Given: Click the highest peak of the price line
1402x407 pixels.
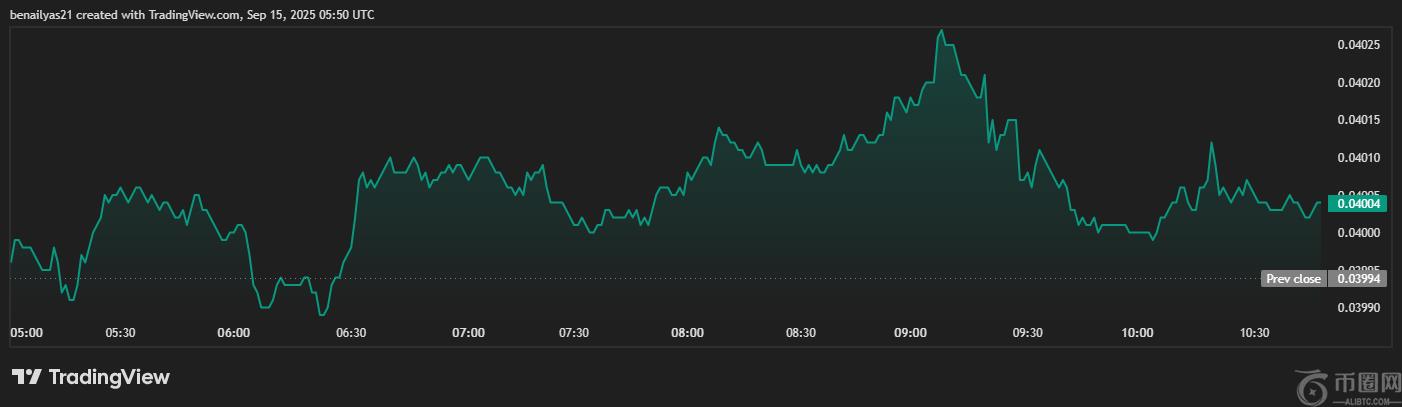Looking at the screenshot, I should tap(941, 31).
